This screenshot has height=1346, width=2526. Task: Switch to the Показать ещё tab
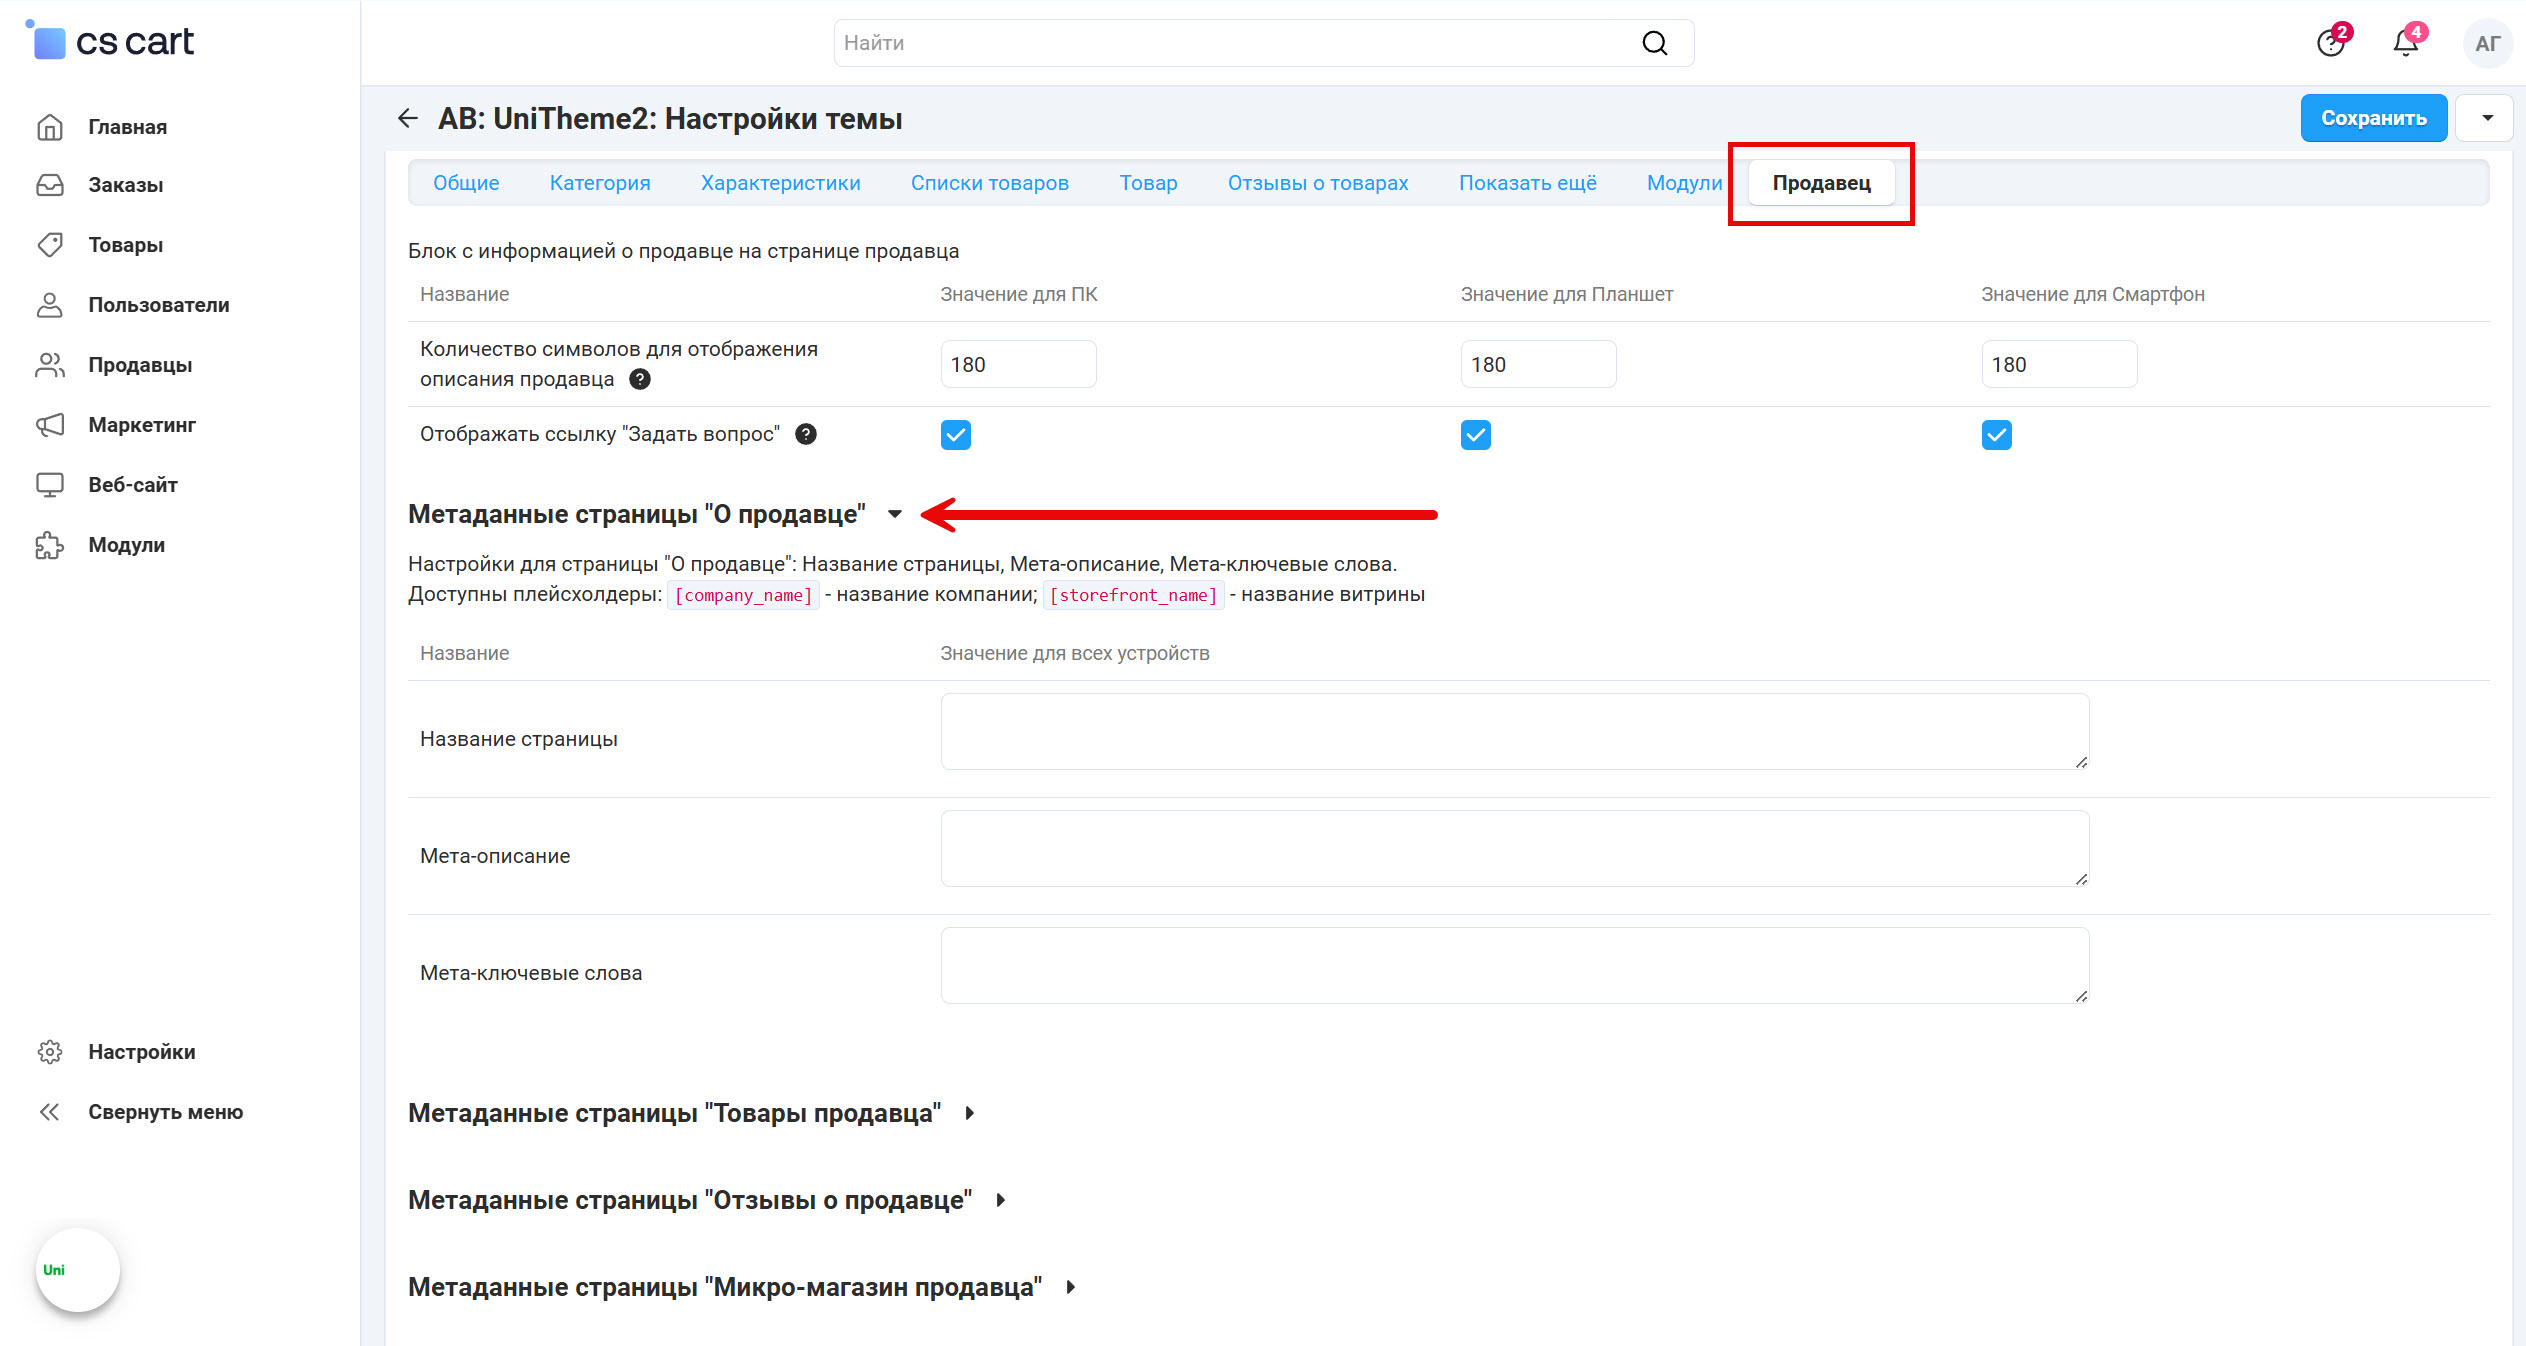pyautogui.click(x=1528, y=183)
